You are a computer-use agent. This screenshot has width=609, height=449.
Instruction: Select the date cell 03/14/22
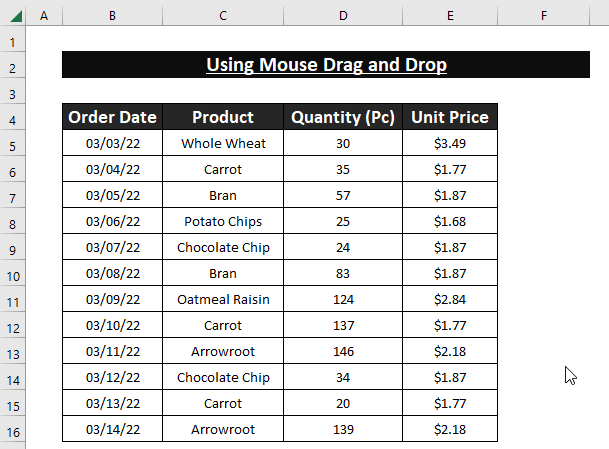pyautogui.click(x=112, y=429)
